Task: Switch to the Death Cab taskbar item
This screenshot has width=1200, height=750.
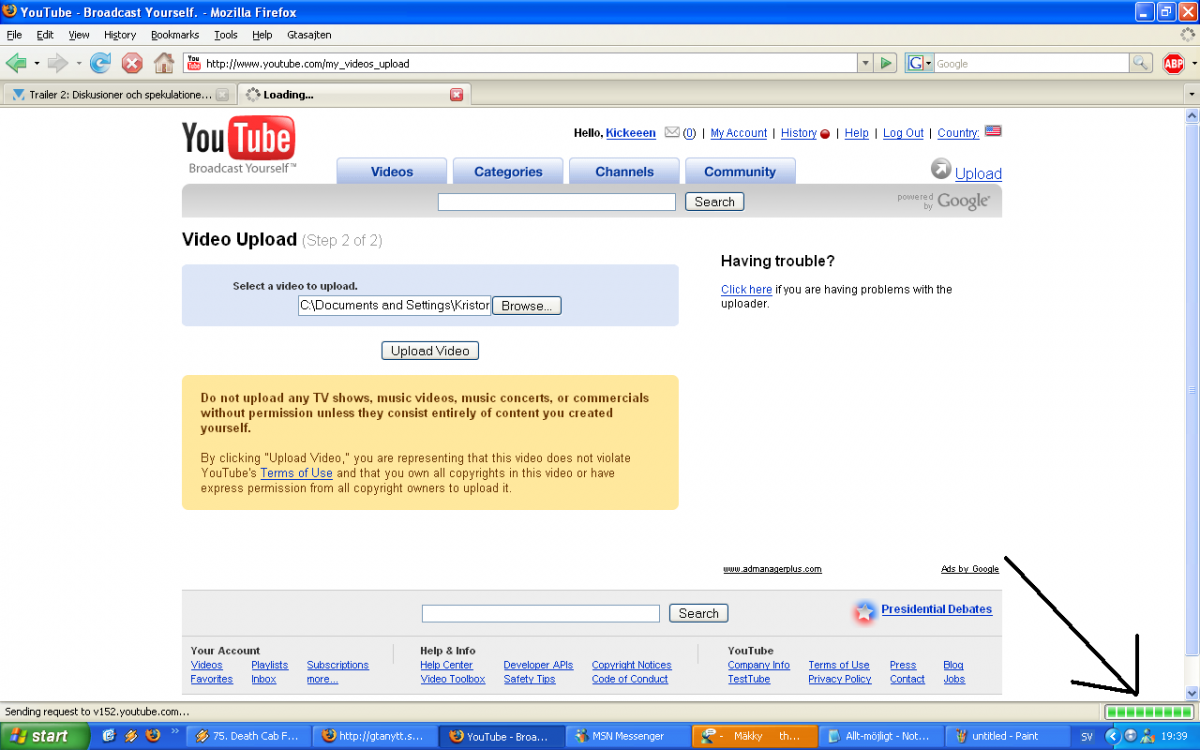Action: tap(249, 736)
